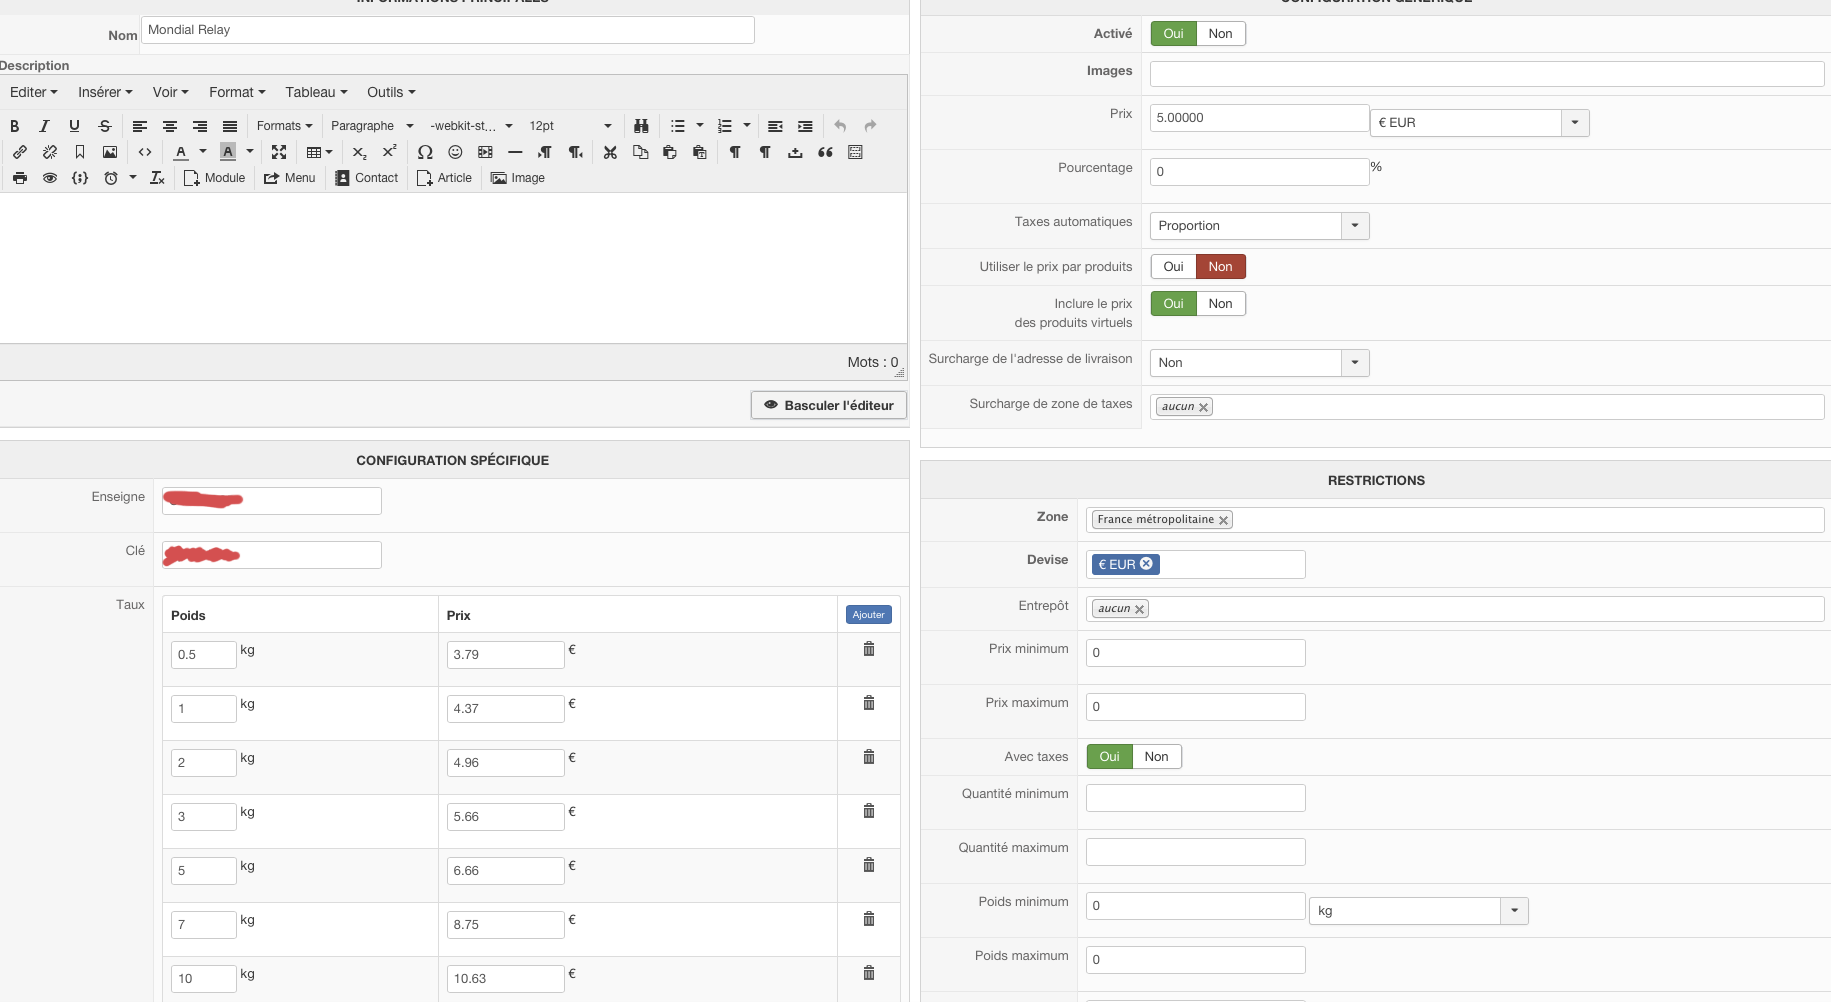1831x1002 pixels.
Task: Set Avec taxes to Non
Action: click(1156, 757)
